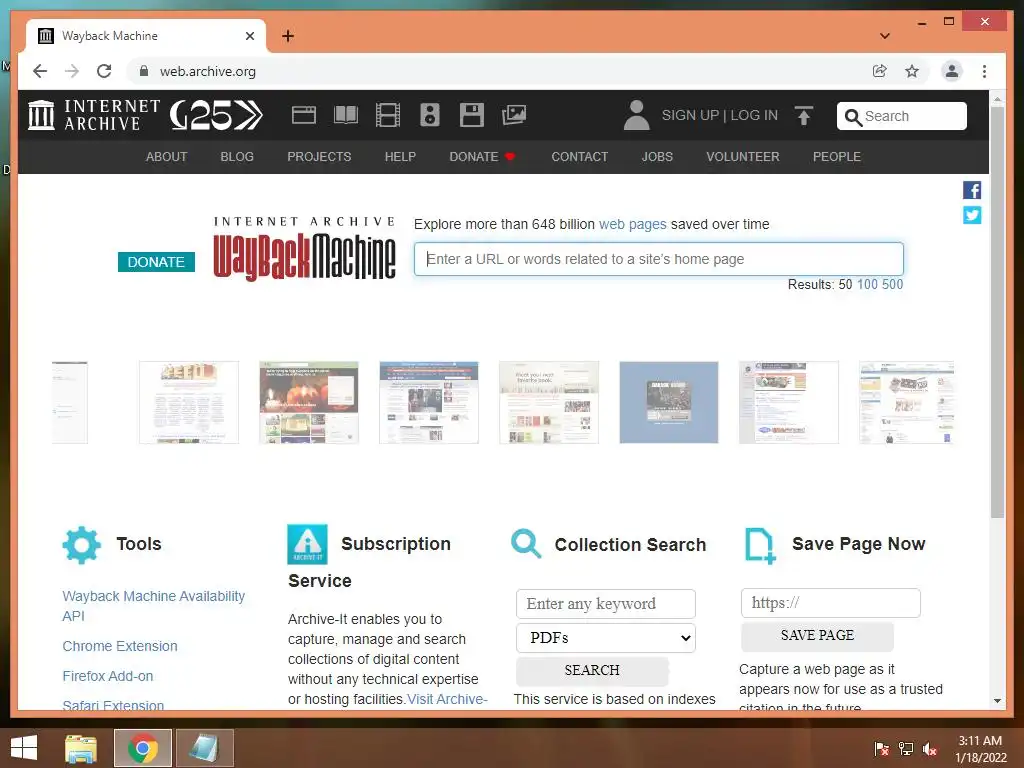Screen dimensions: 1024x768
Task: Open the DONATE menu item with heart
Action: click(x=482, y=157)
